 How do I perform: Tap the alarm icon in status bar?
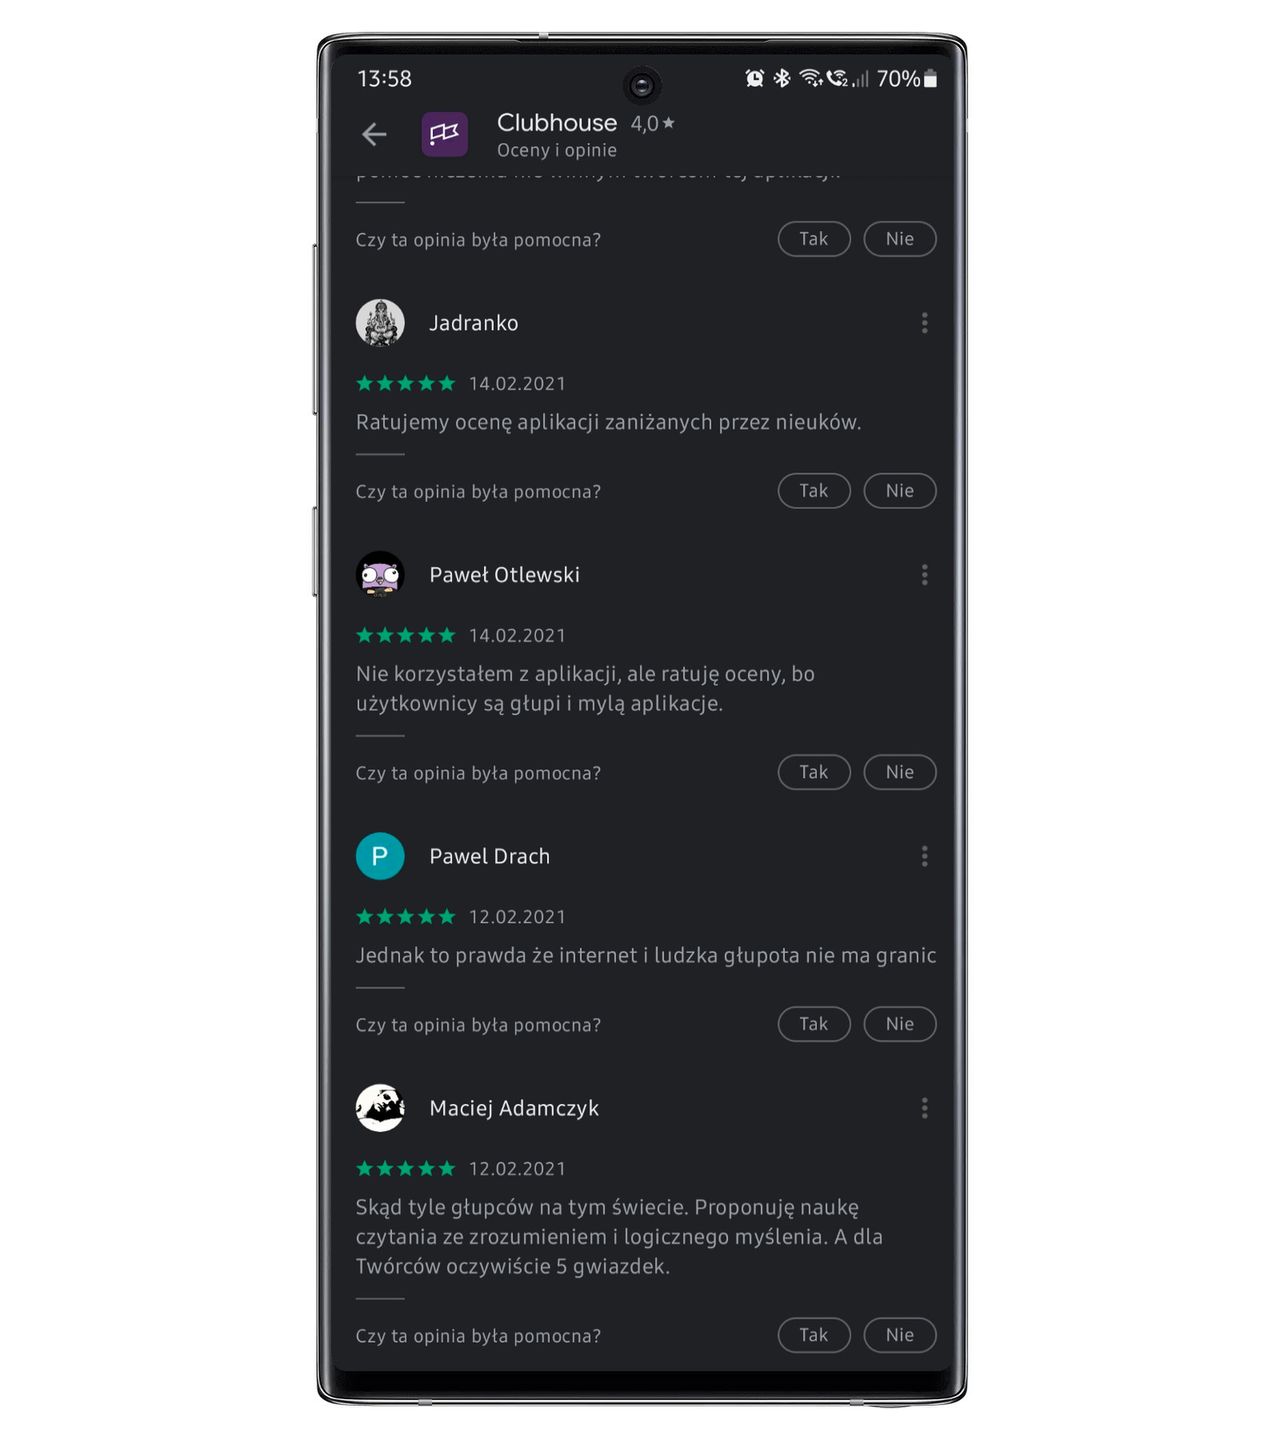coord(755,78)
